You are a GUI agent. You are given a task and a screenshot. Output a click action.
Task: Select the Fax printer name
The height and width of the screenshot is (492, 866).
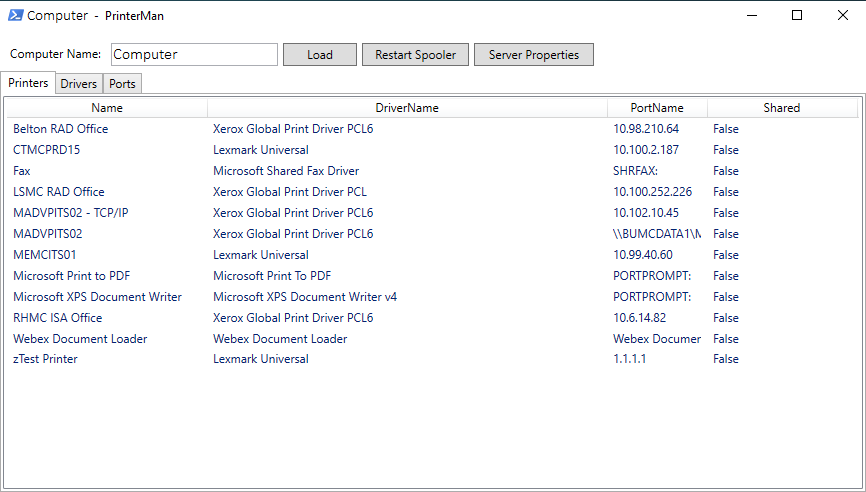pos(22,171)
